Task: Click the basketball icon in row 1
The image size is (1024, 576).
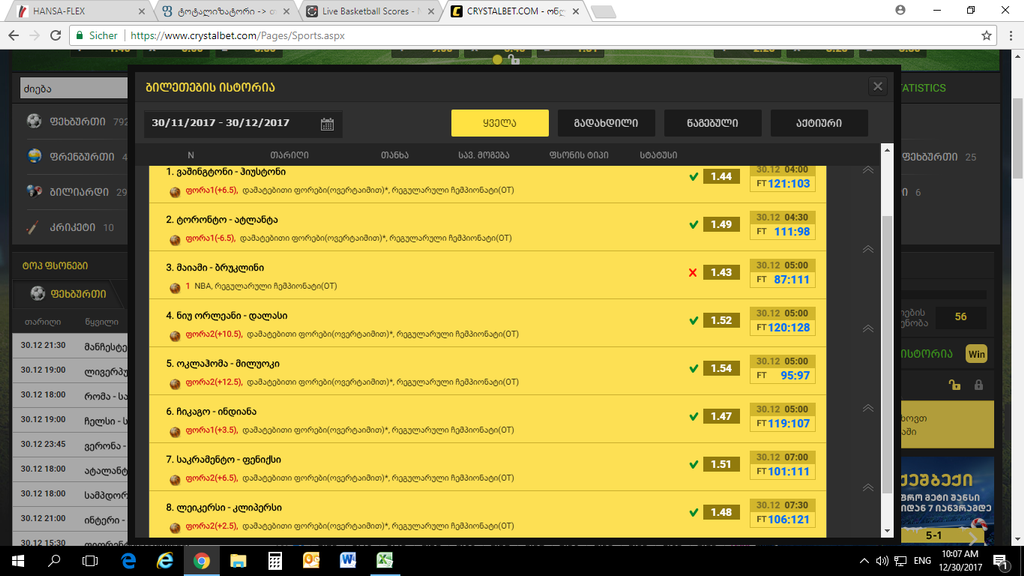Action: pyautogui.click(x=175, y=191)
